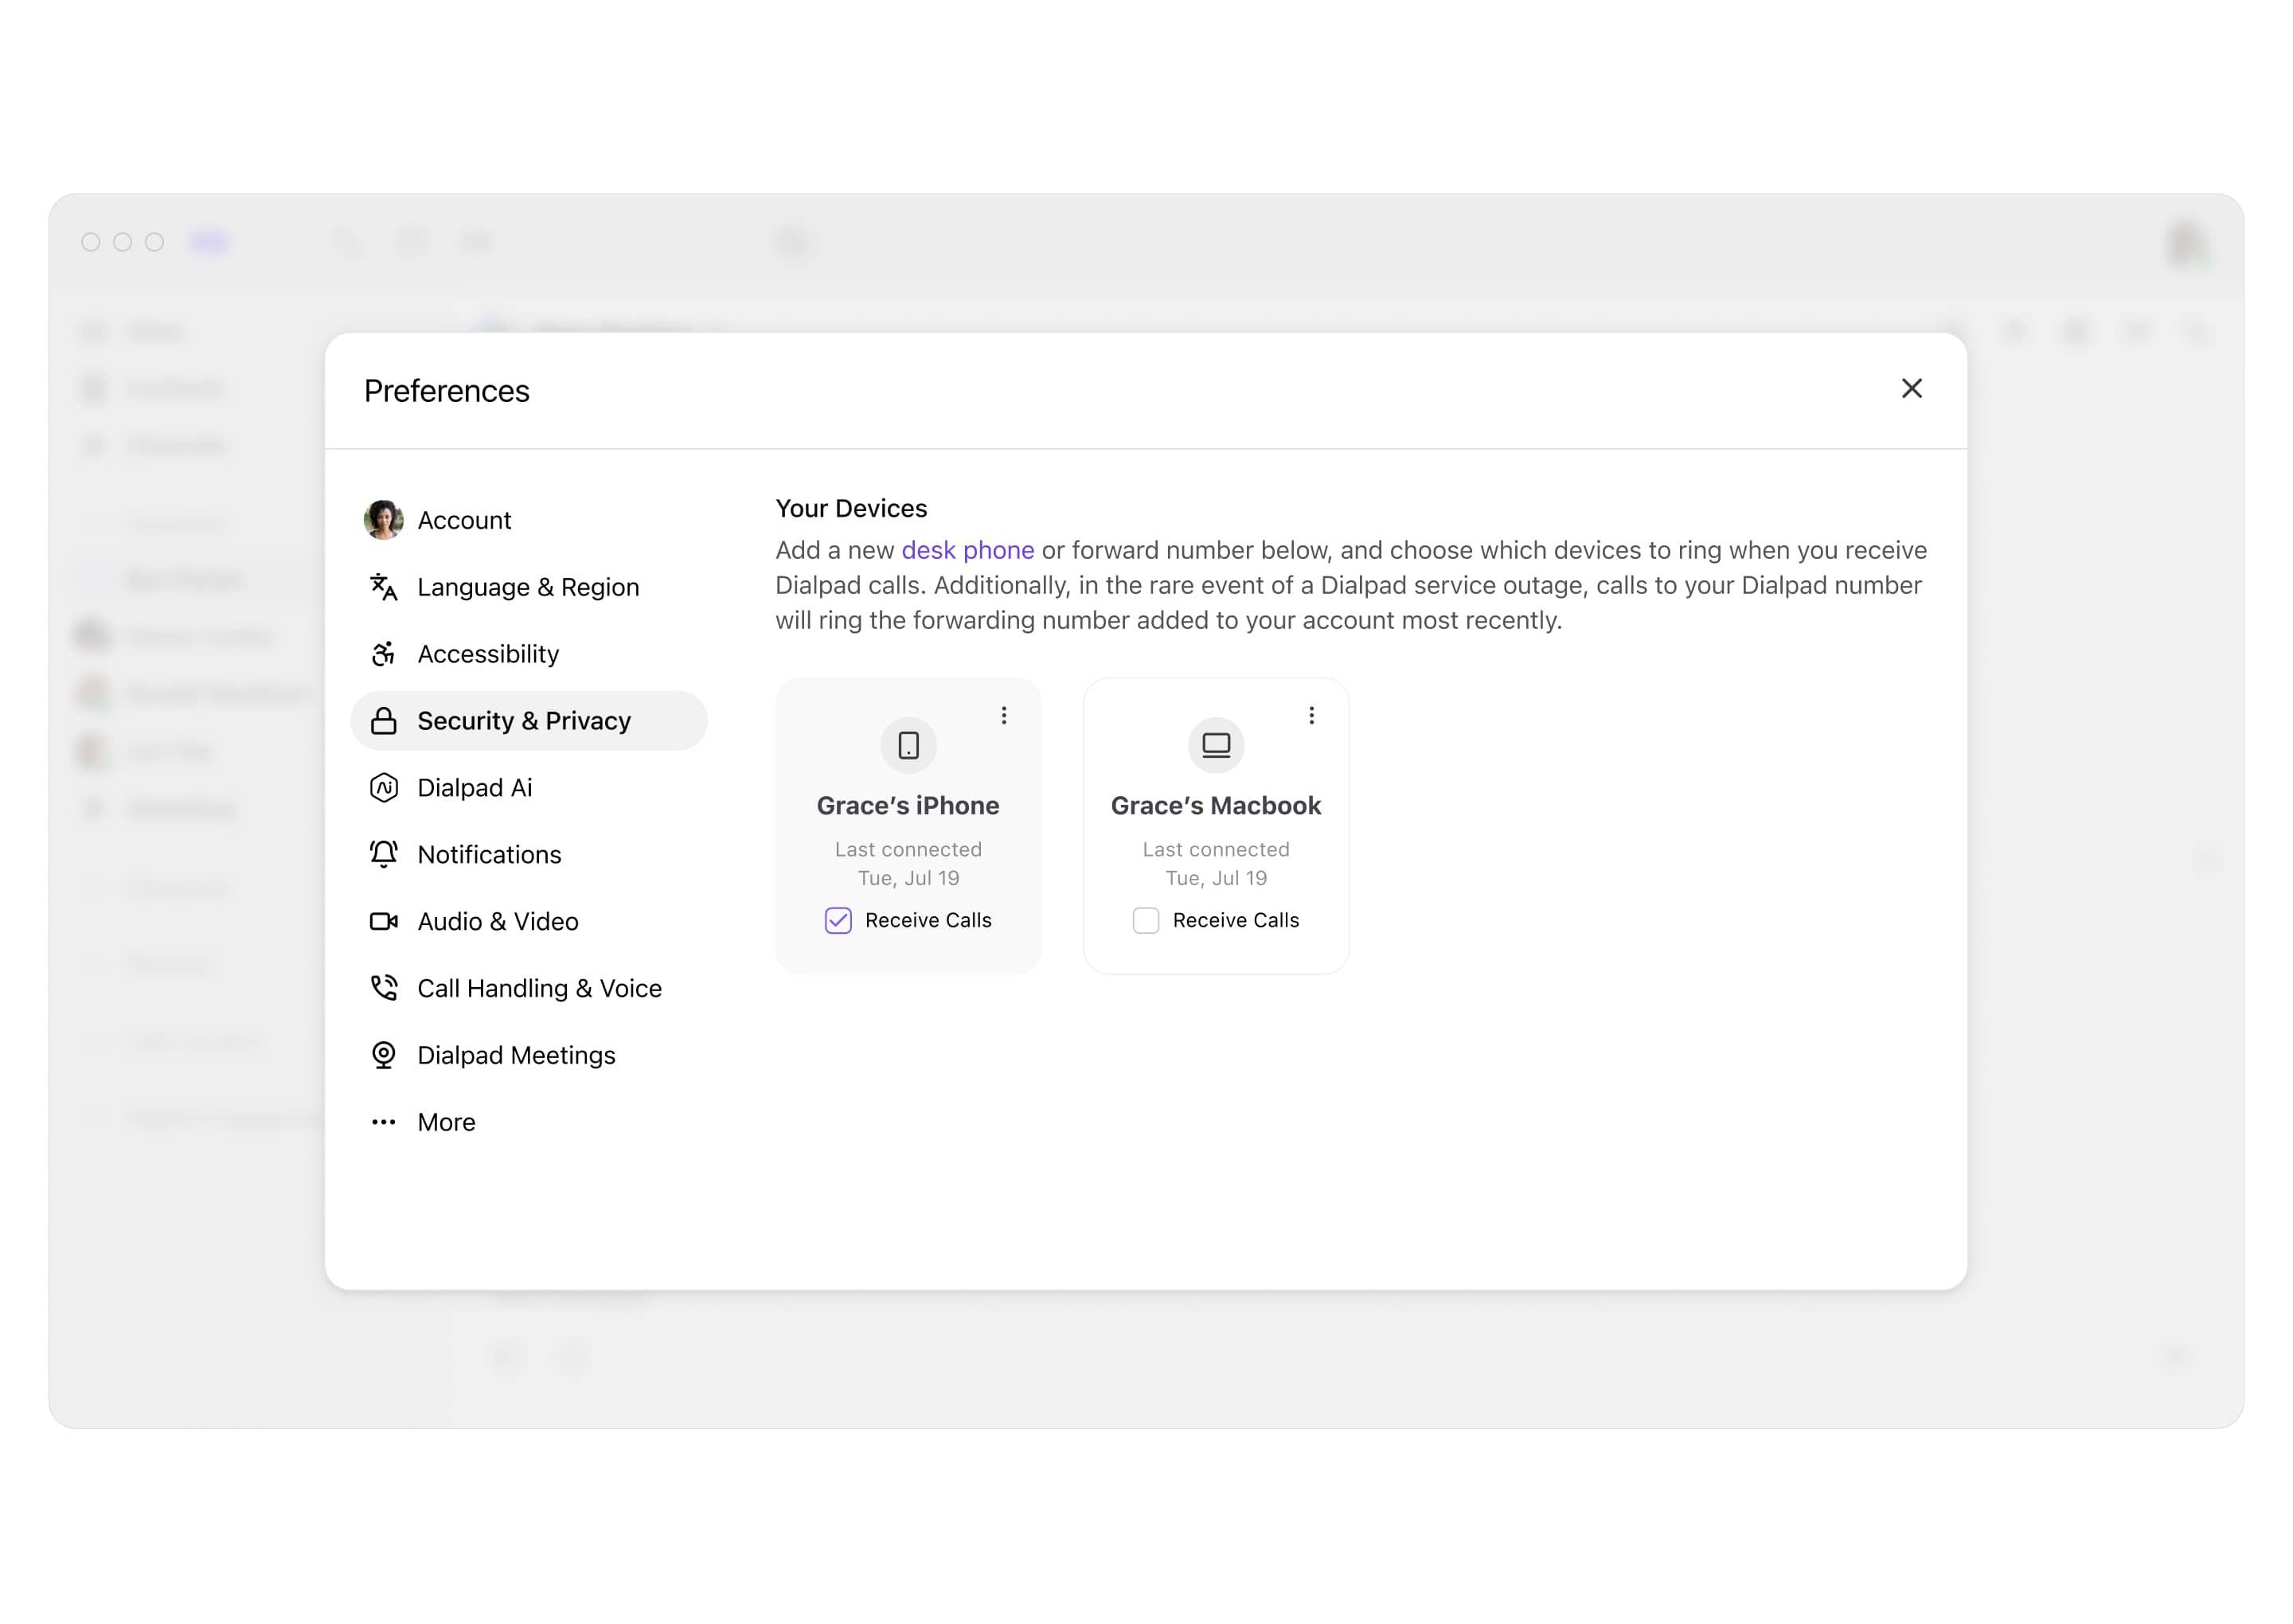Select the Call Handling & Voice icon
The width and height of the screenshot is (2293, 1624).
coord(383,986)
